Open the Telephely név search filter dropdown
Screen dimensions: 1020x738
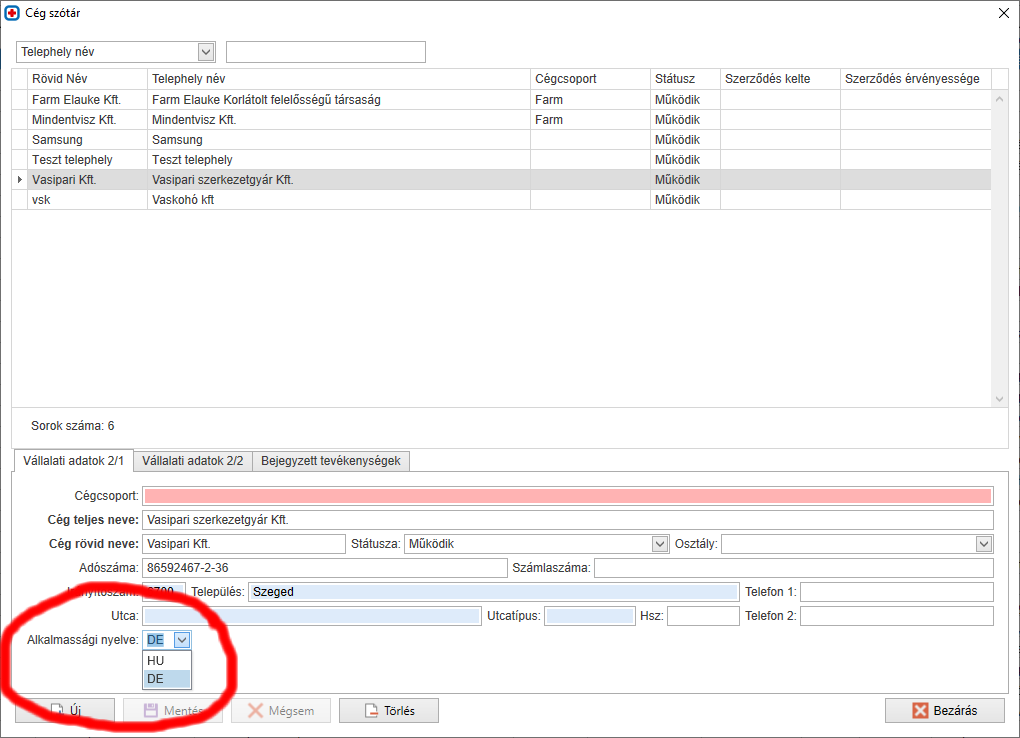[206, 52]
